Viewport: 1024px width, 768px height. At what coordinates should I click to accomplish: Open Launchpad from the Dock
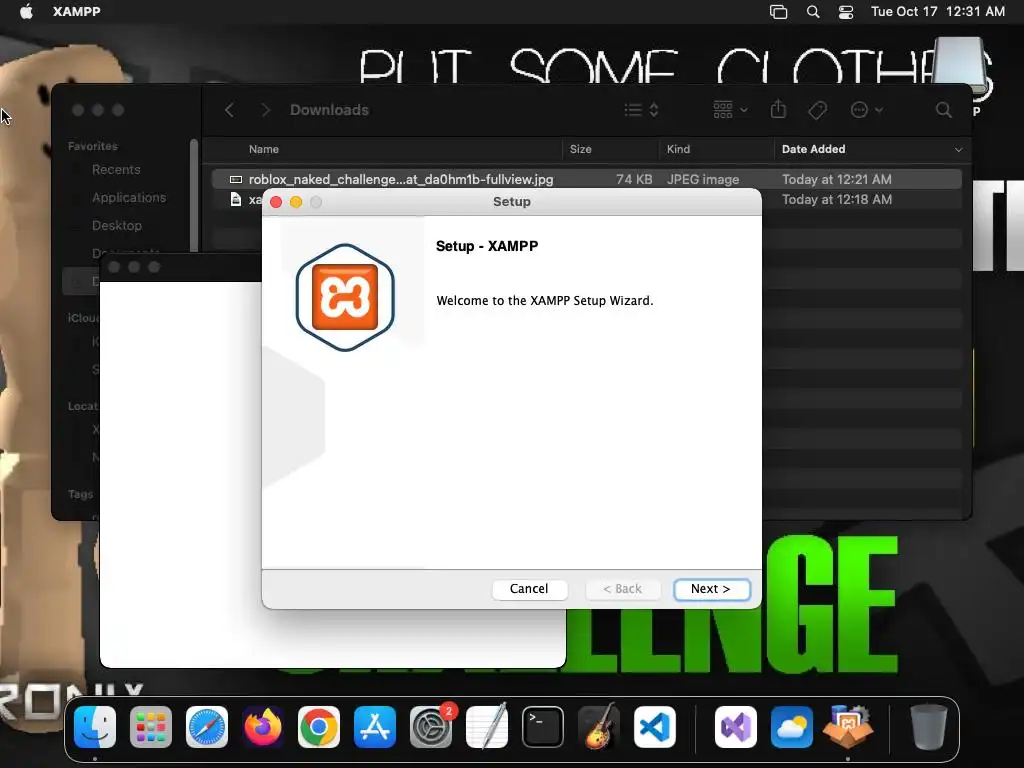[x=151, y=727]
